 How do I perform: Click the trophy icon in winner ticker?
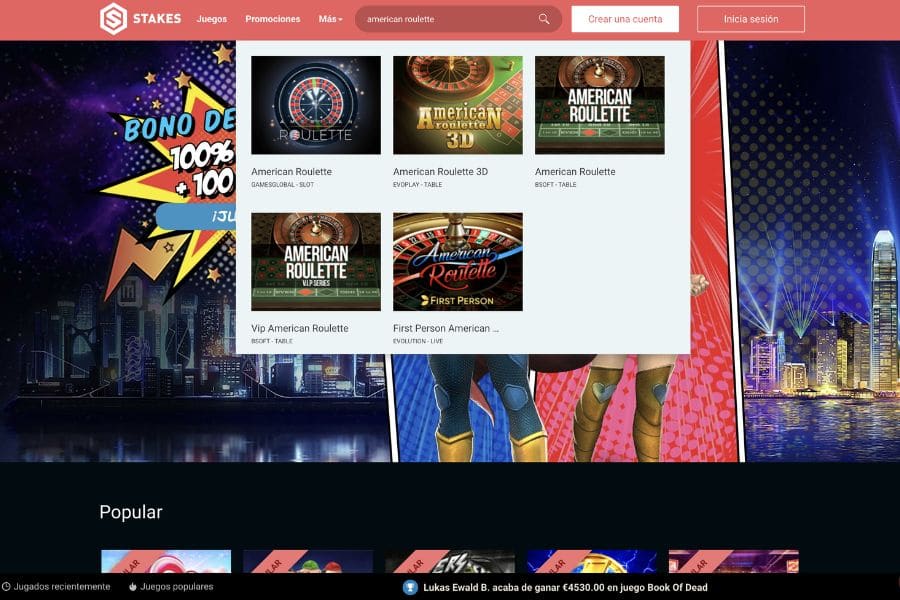(410, 587)
